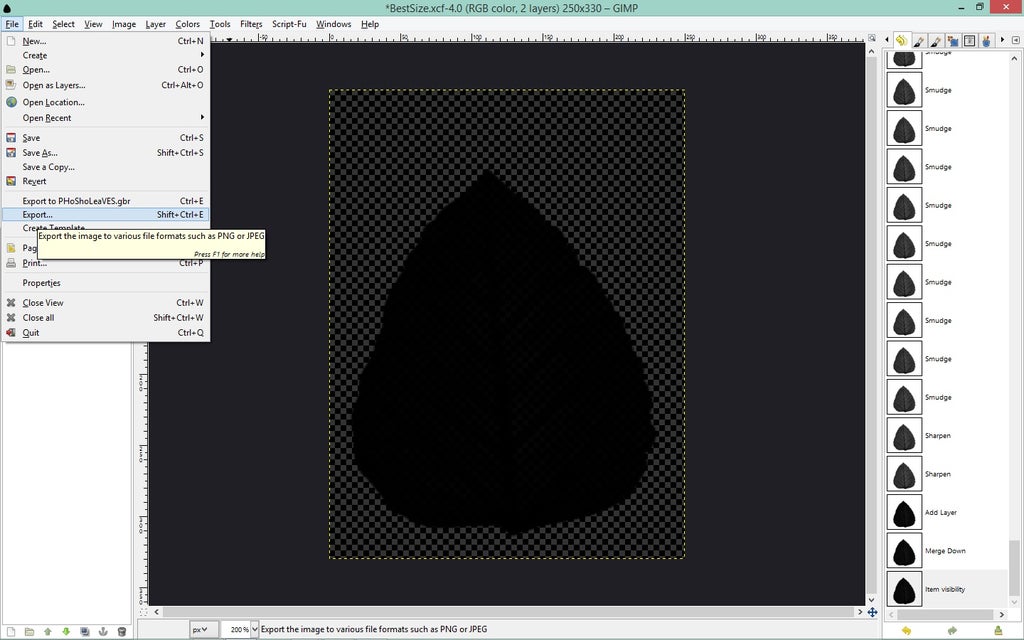Image resolution: width=1024 pixels, height=640 pixels.
Task: Raise the selected brush using the green up arrow
Action: tap(48, 630)
